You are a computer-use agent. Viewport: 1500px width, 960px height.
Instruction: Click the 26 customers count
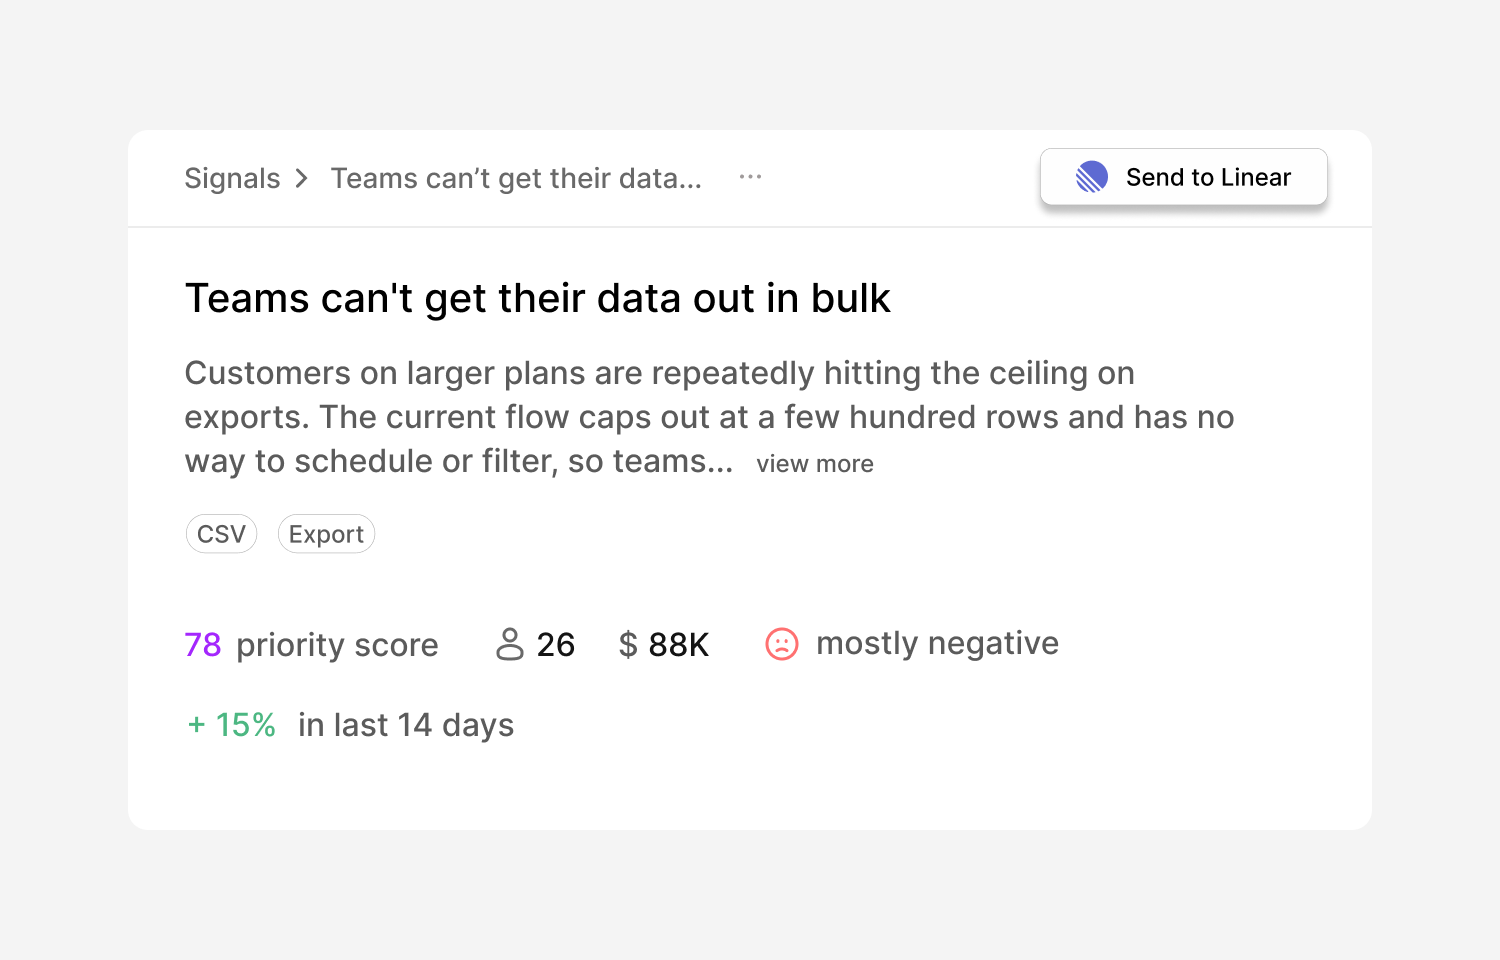556,645
